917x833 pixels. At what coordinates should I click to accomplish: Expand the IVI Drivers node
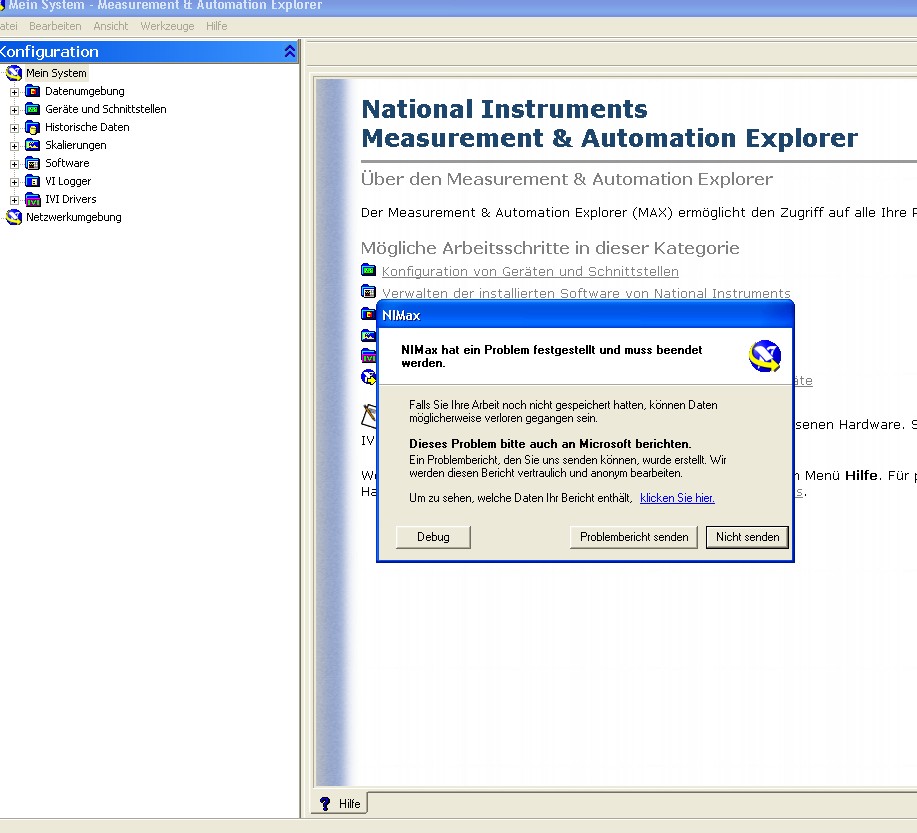coord(14,200)
